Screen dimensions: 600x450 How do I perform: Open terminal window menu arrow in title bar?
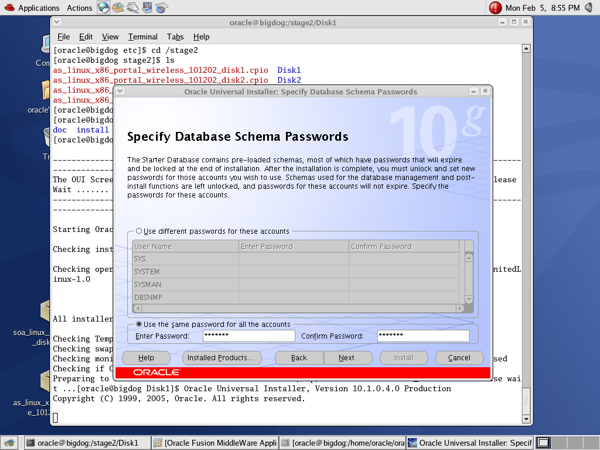(x=57, y=22)
